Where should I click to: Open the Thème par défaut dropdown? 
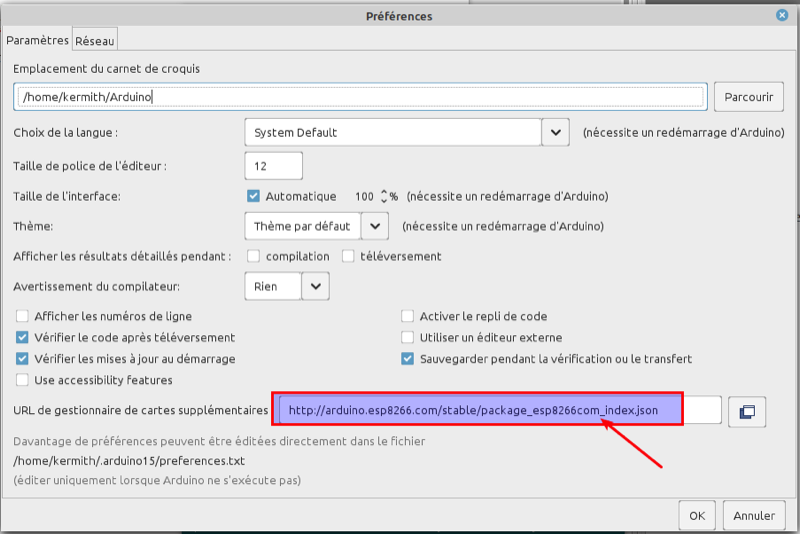376,226
